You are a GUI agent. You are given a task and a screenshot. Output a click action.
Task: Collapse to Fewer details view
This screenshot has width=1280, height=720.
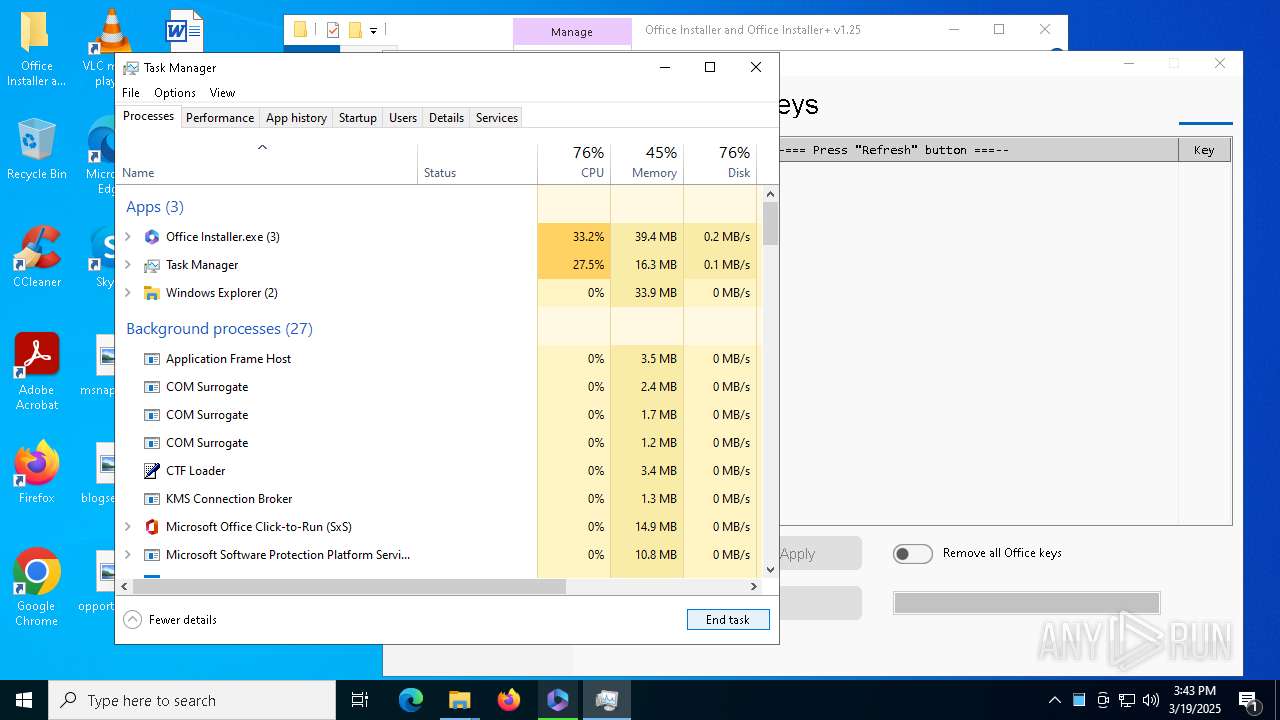point(170,620)
